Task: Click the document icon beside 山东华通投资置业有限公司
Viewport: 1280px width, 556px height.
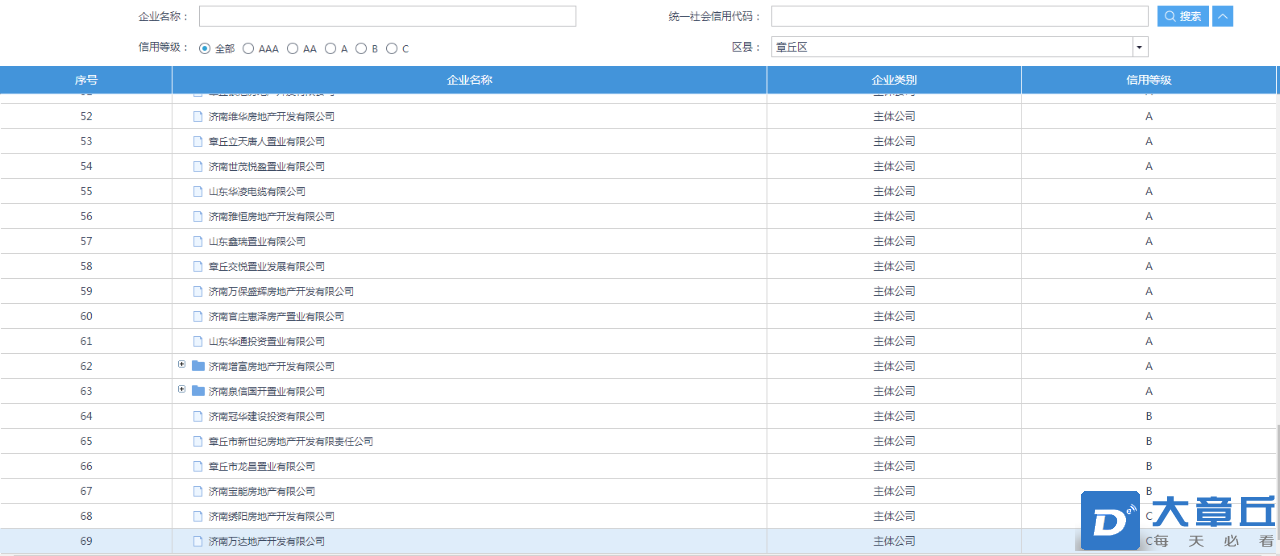Action: [198, 342]
